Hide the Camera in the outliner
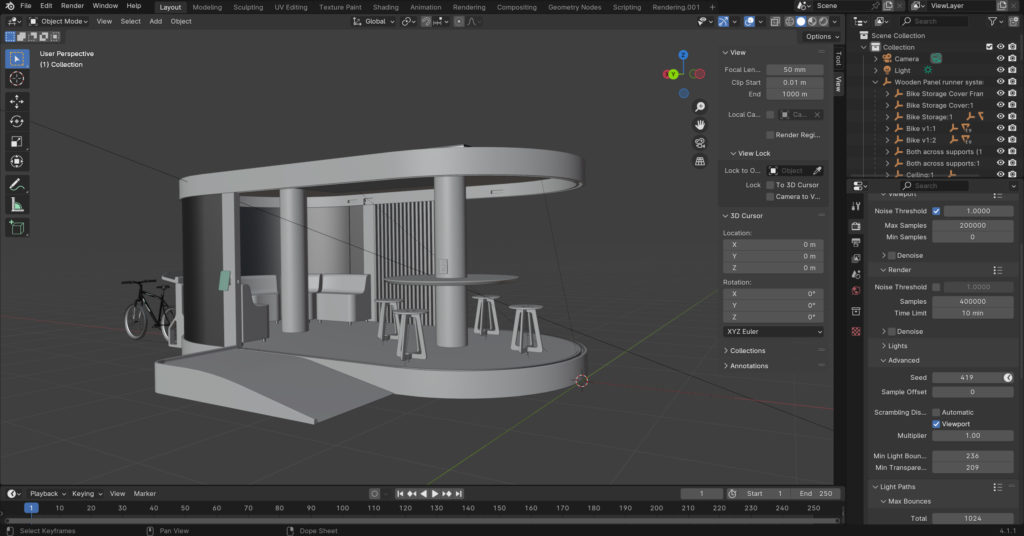 point(1000,59)
